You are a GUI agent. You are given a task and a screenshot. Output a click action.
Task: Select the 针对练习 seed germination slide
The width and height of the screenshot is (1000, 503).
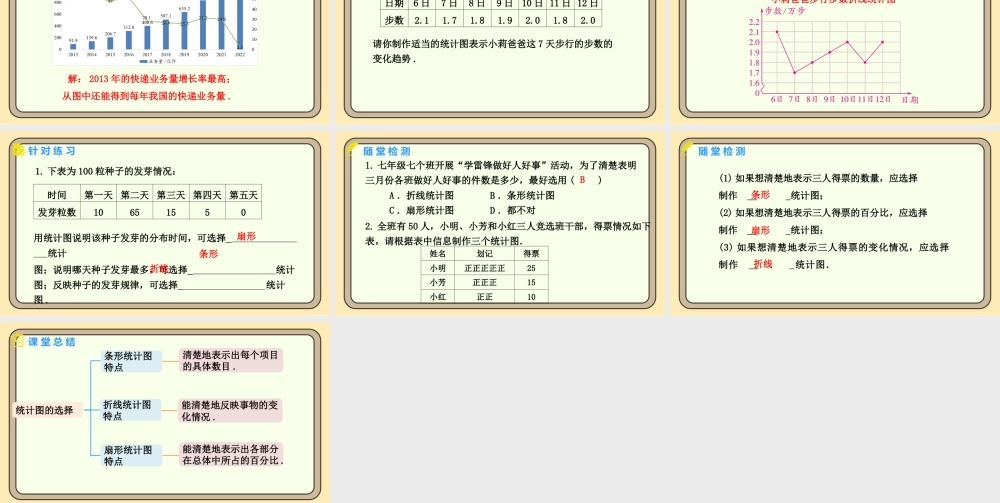[165, 223]
